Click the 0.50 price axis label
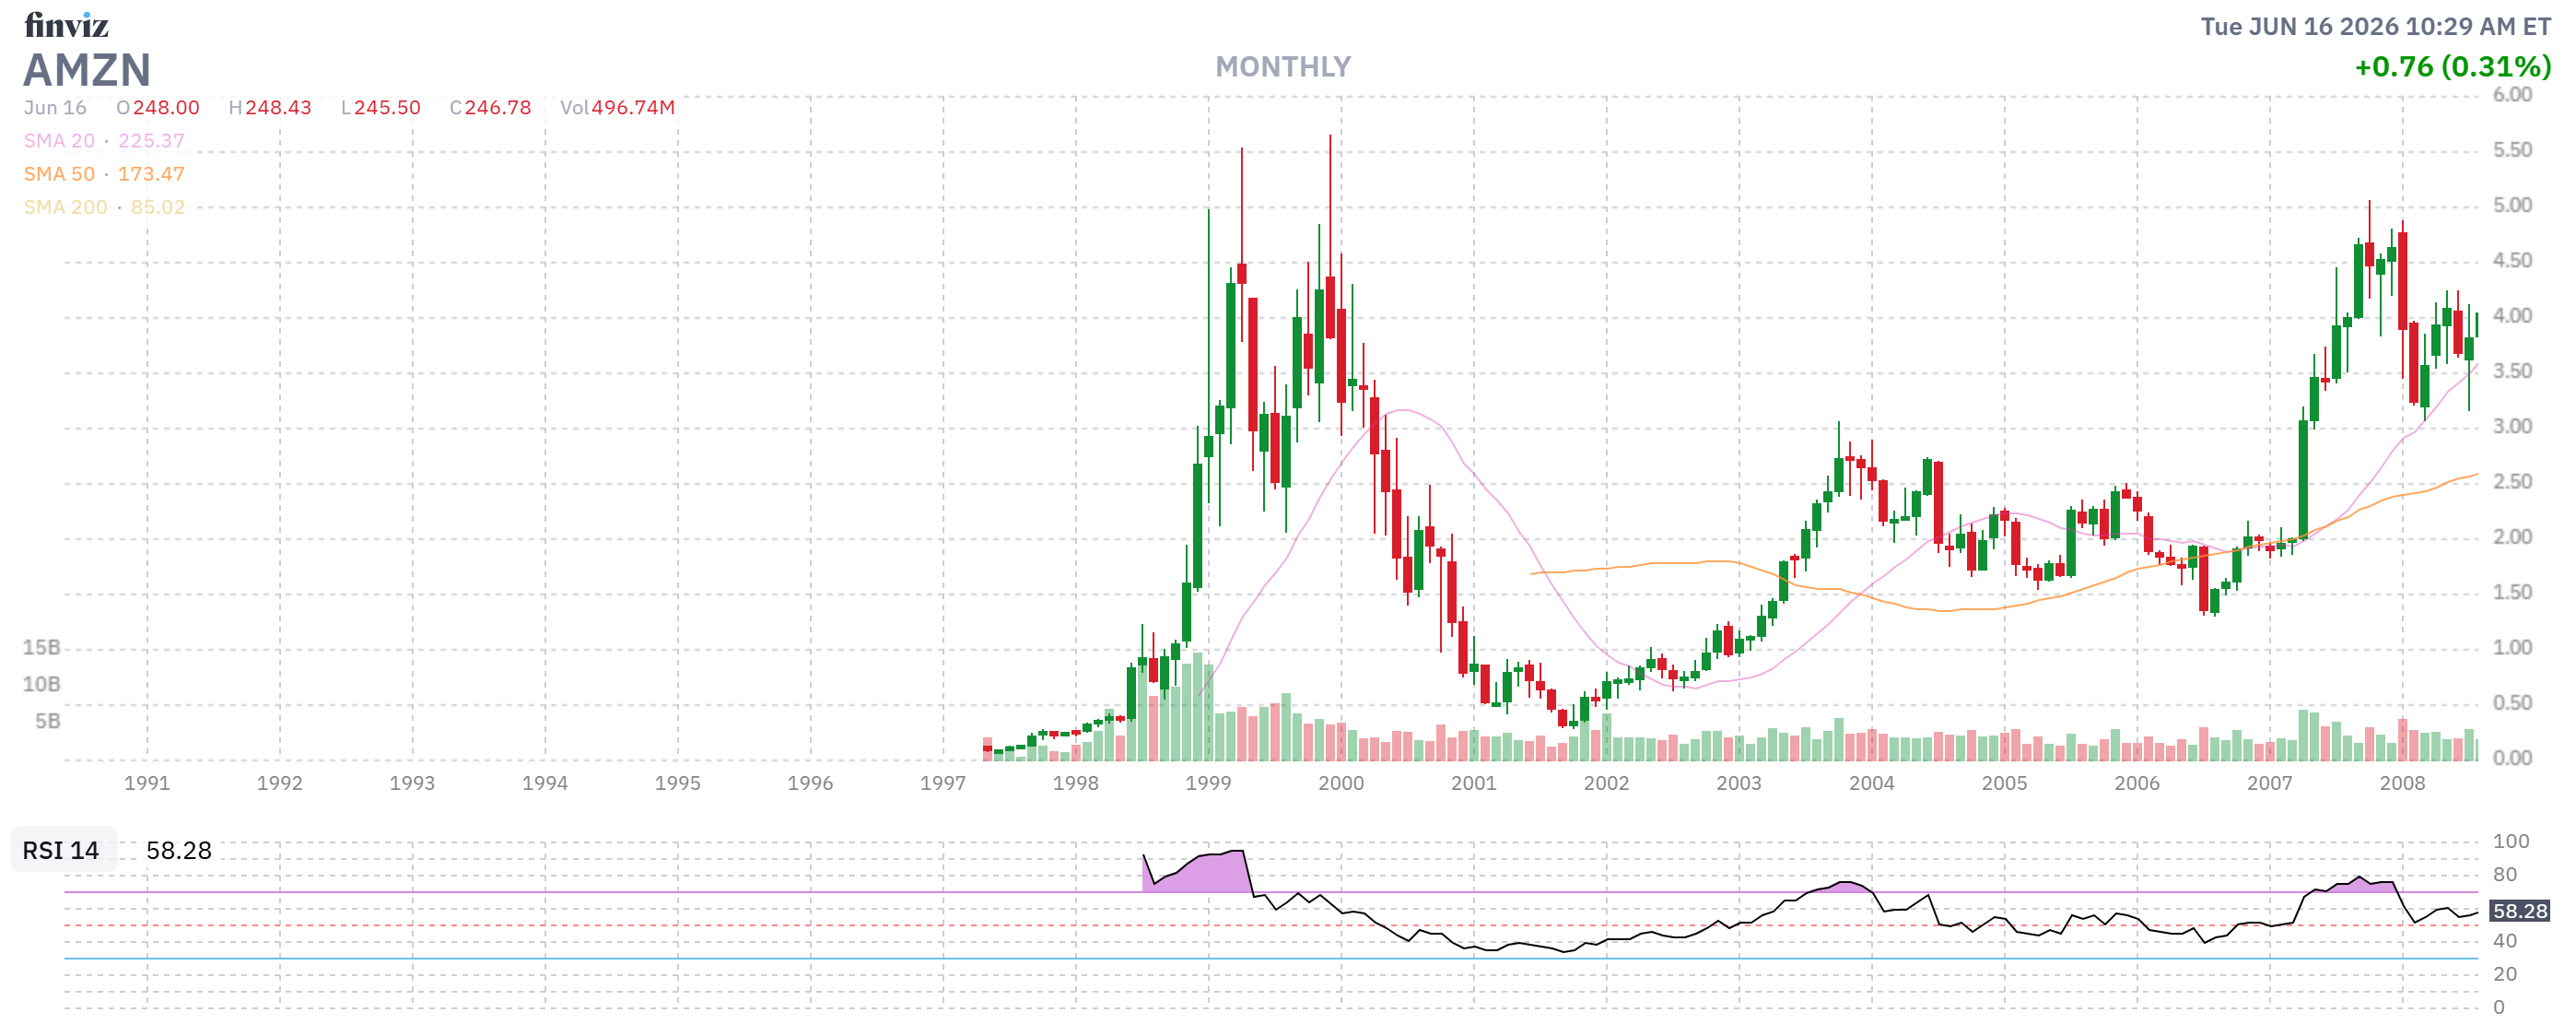 coord(2512,703)
